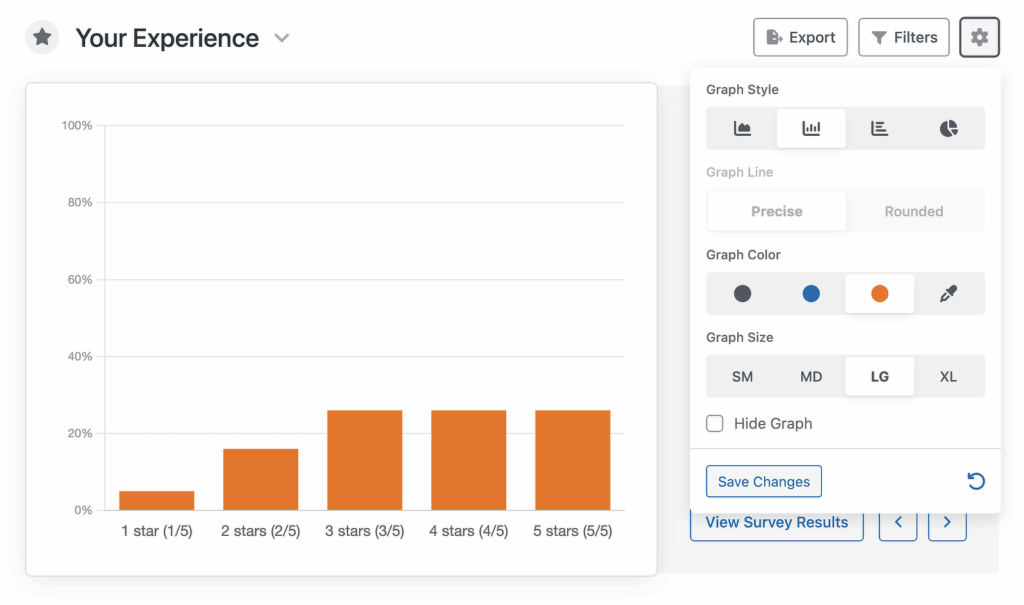Switch graph line to Rounded
This screenshot has width=1024, height=605.
(x=914, y=211)
